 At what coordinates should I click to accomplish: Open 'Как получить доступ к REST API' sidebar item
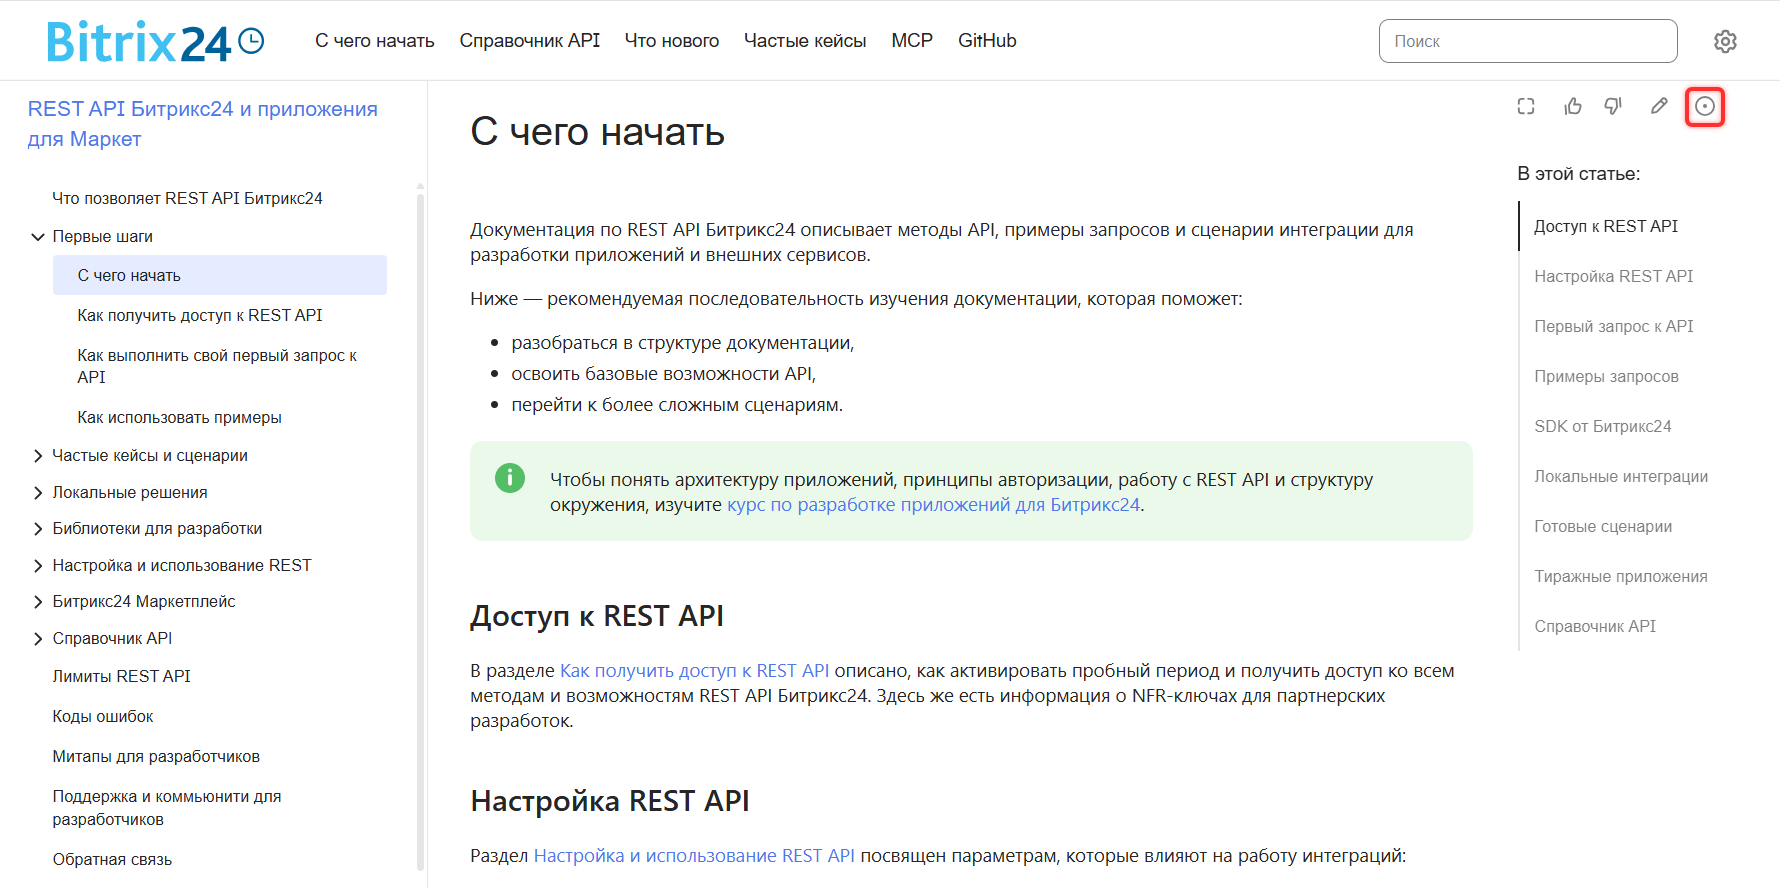coord(200,316)
